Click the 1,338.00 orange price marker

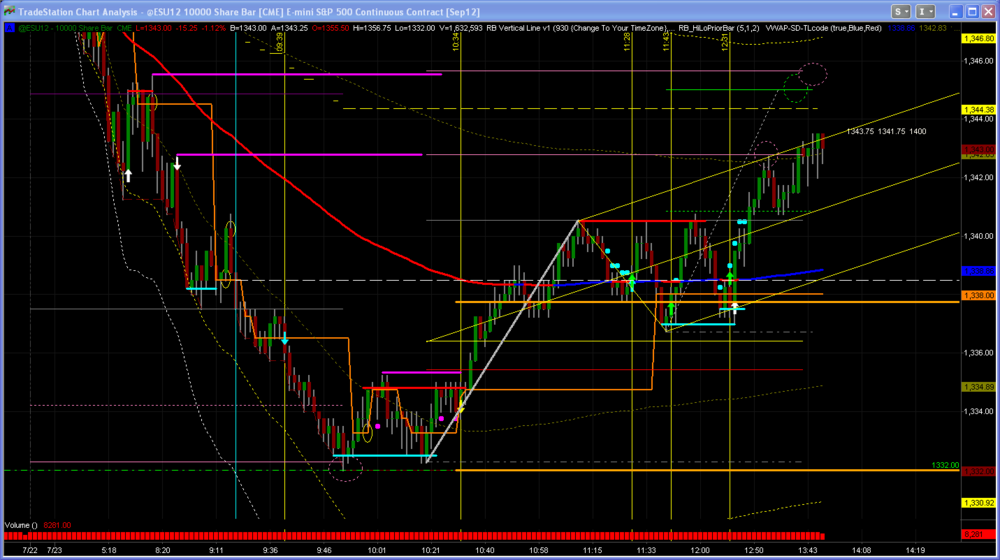978,296
